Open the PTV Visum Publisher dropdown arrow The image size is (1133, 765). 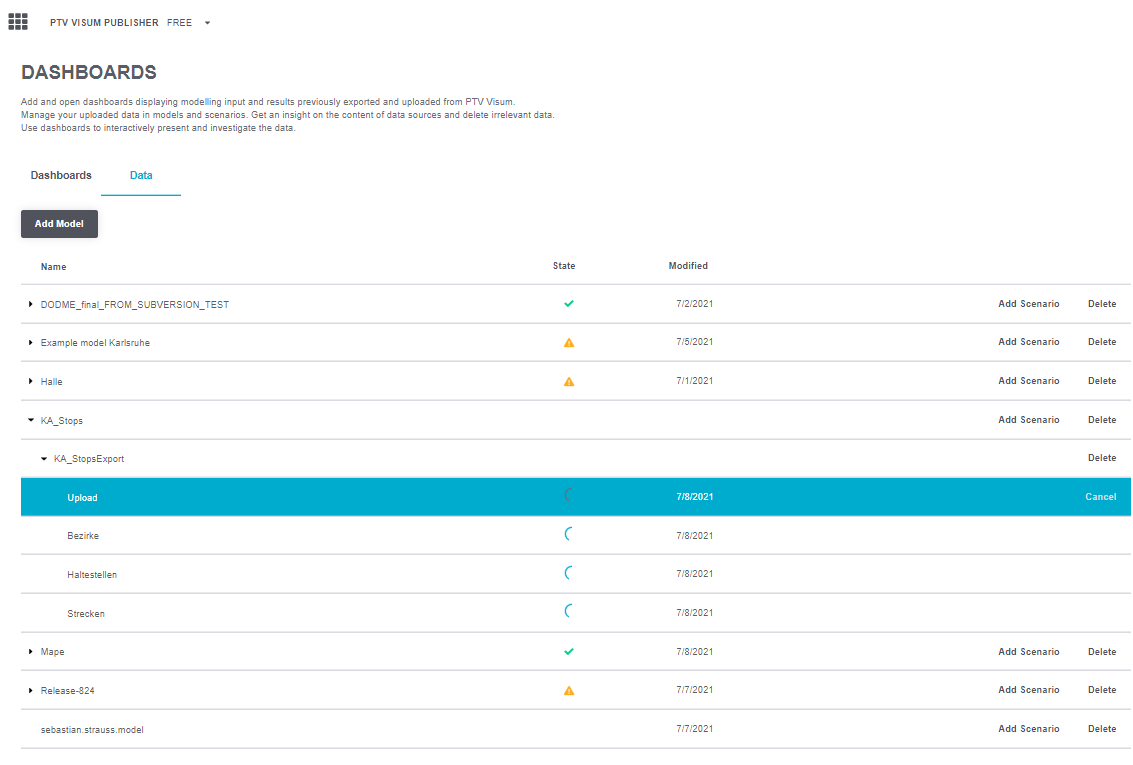pos(207,23)
